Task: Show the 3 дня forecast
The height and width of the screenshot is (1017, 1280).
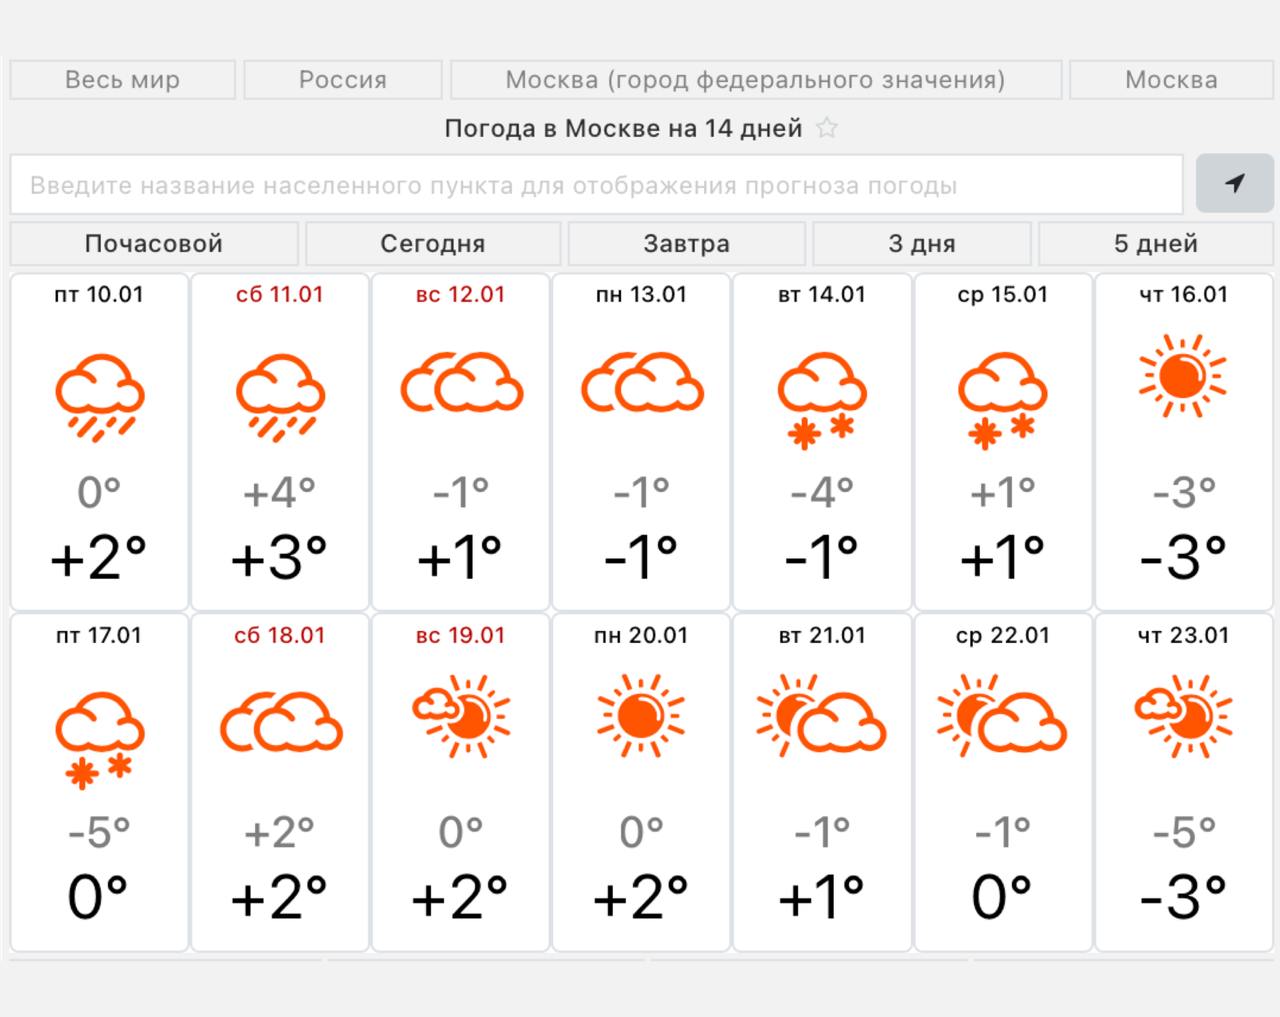Action: tap(921, 244)
